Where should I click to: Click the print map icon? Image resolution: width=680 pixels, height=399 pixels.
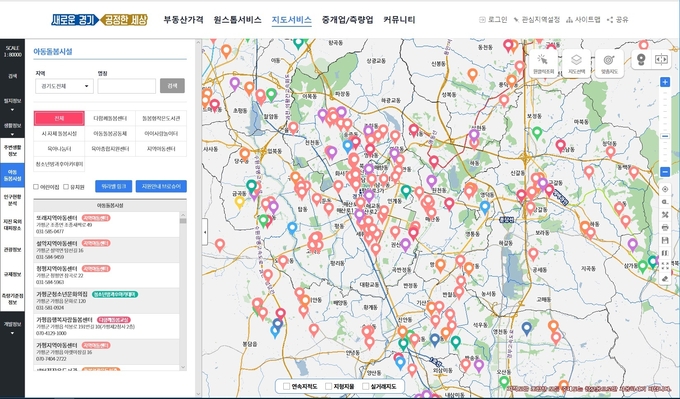point(665,227)
